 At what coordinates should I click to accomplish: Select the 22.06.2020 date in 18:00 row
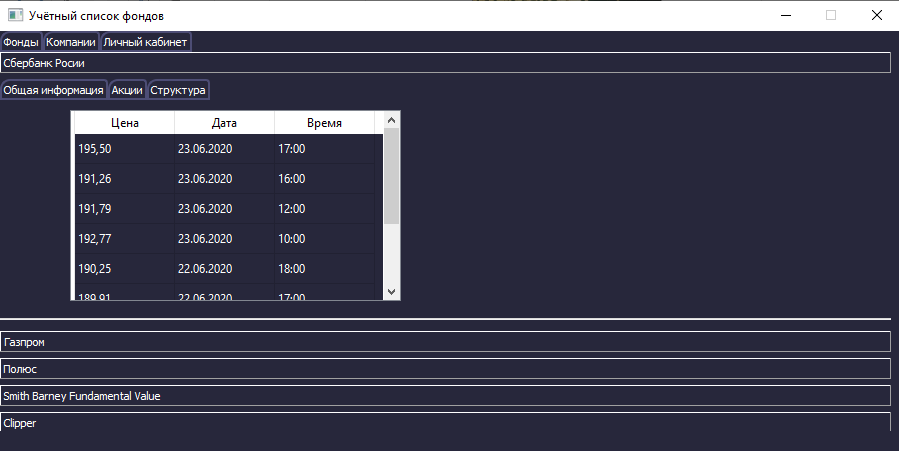tap(224, 269)
